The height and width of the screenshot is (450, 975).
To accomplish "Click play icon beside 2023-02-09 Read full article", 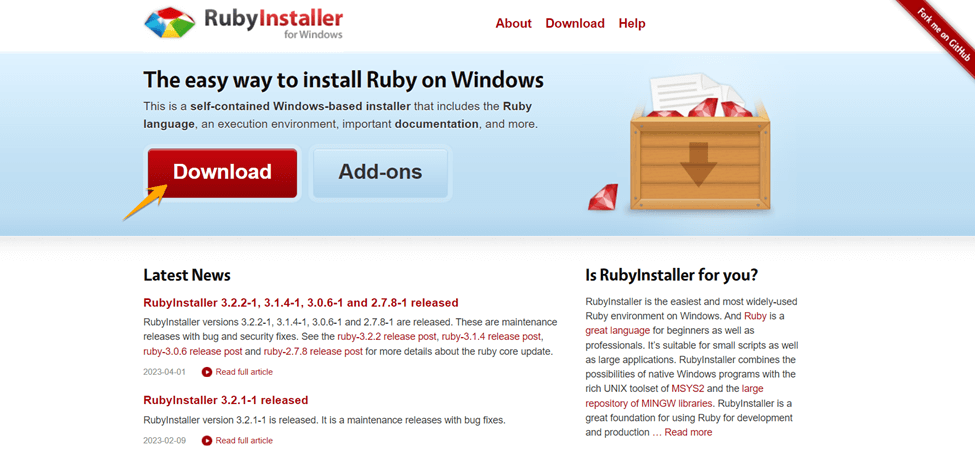I will [207, 441].
